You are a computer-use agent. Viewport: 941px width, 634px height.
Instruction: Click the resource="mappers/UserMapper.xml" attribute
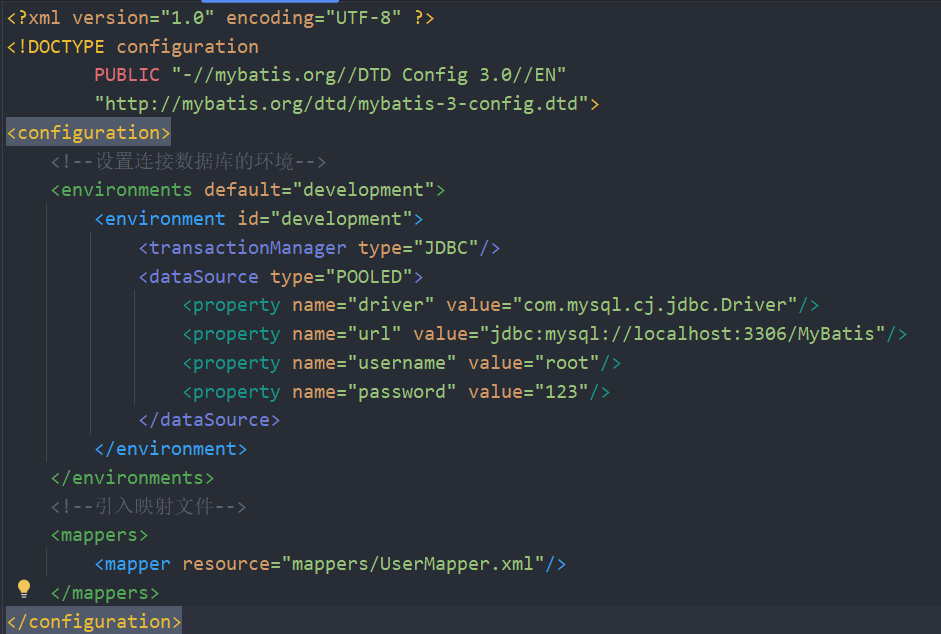pyautogui.click(x=363, y=564)
